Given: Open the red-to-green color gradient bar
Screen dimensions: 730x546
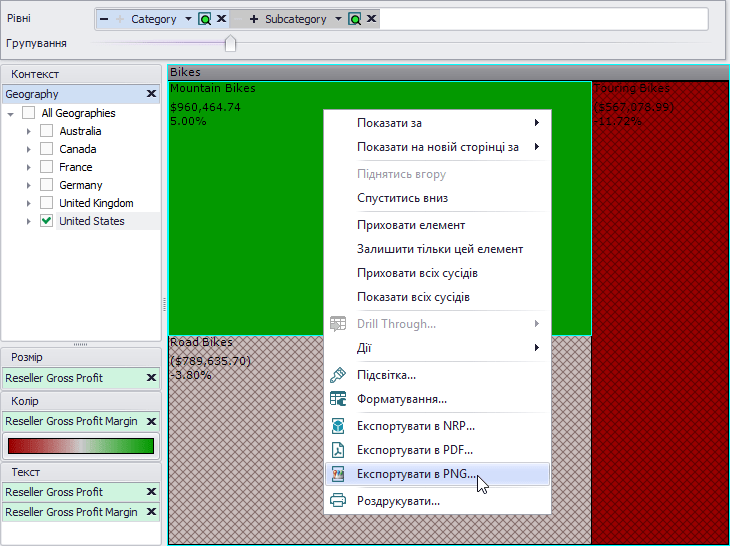Looking at the screenshot, I should [x=81, y=446].
